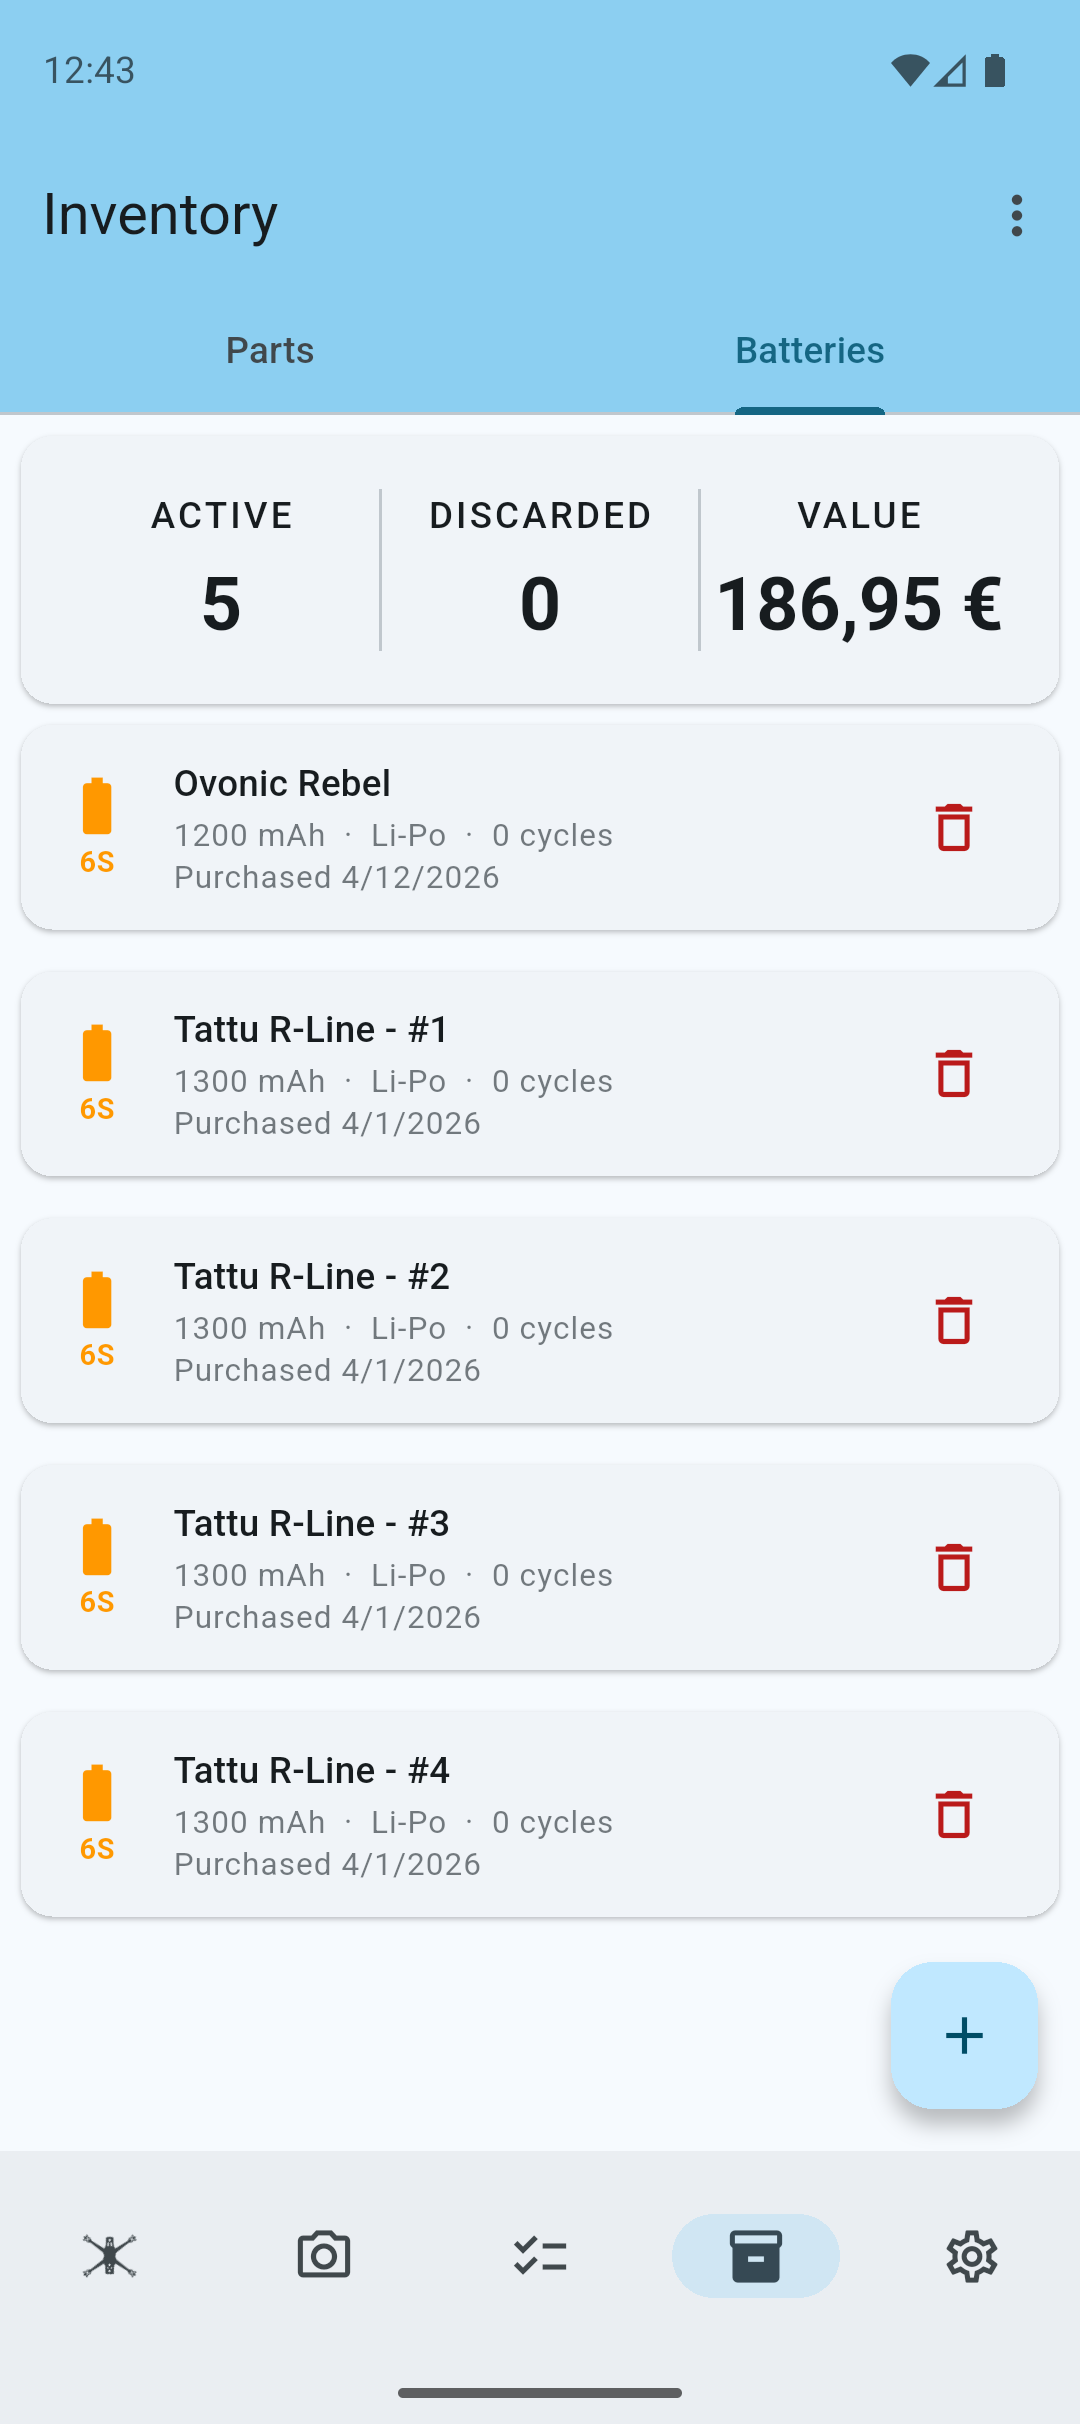The image size is (1080, 2424).
Task: Switch to the Parts tab
Action: click(x=270, y=351)
